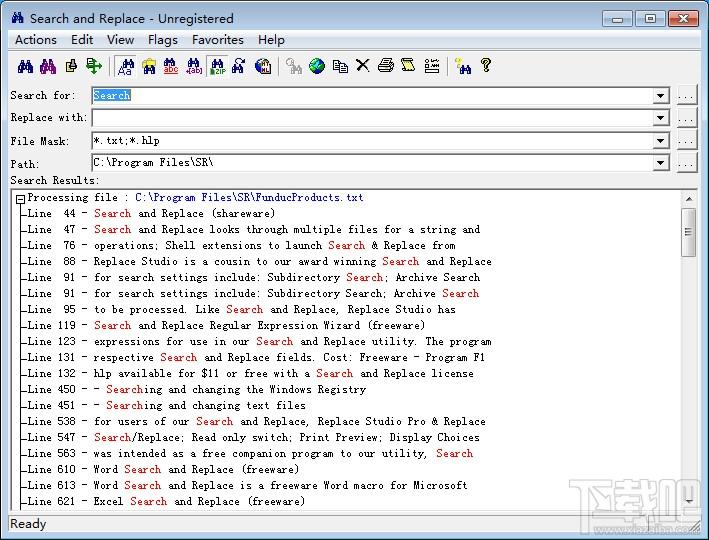Click the black X delete icon
This screenshot has width=709, height=540.
[x=363, y=66]
